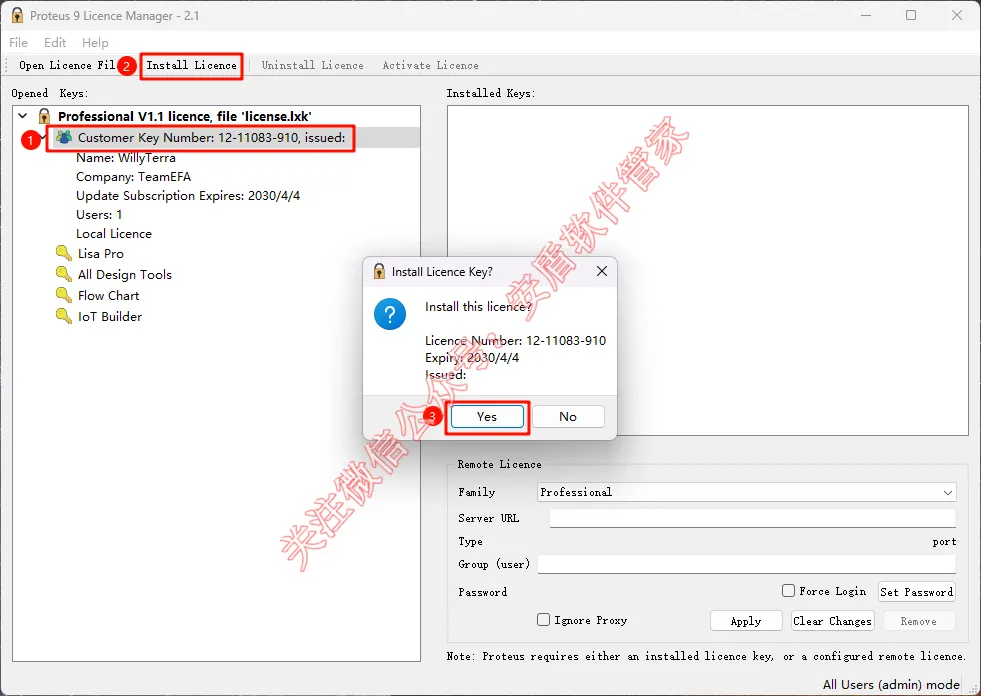Click the key icon beside All Design Tools
Screen dimensions: 981x696
[64, 274]
